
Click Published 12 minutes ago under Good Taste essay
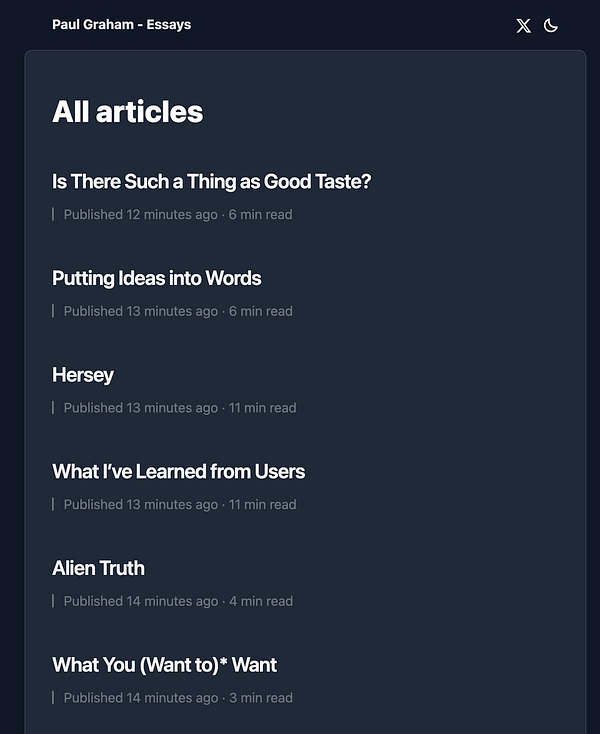coord(140,214)
